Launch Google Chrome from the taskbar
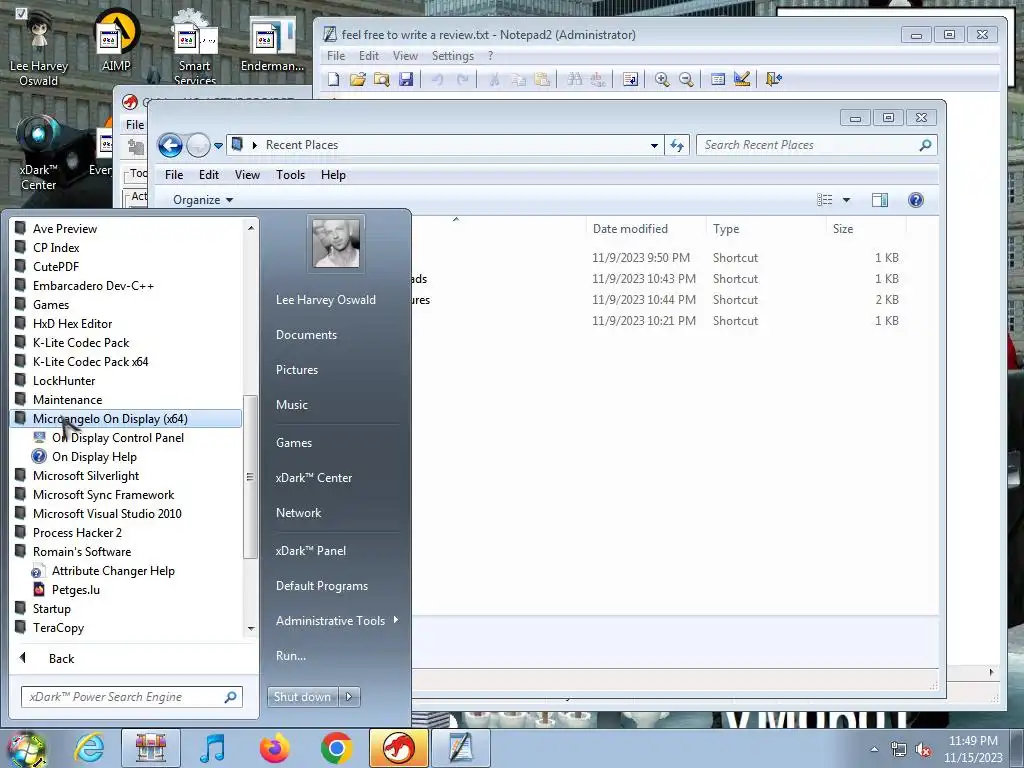Screen dimensions: 1024x768 (336, 748)
